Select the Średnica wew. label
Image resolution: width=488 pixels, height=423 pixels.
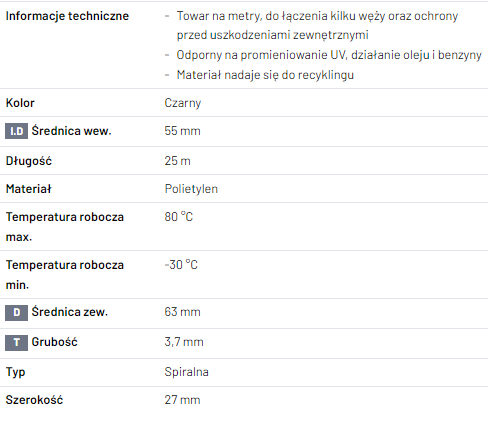click(71, 131)
